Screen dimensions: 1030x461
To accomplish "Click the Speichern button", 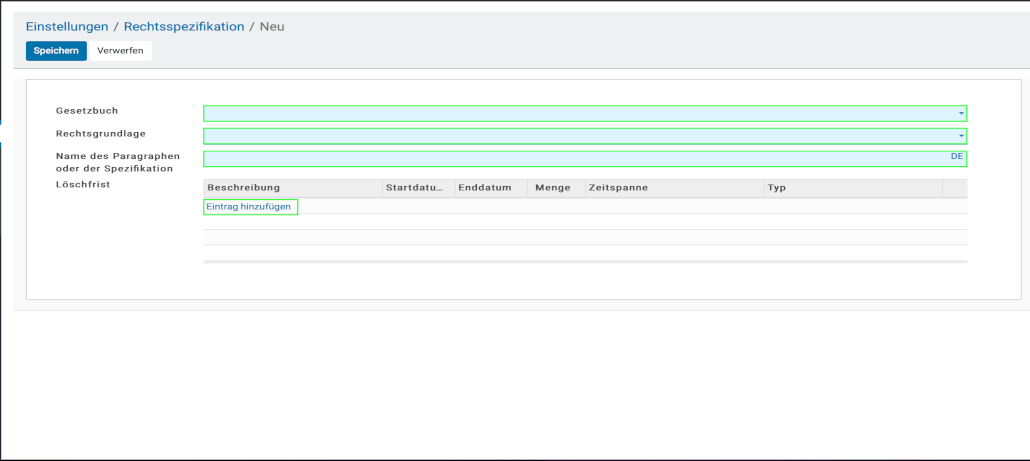I will pos(56,51).
